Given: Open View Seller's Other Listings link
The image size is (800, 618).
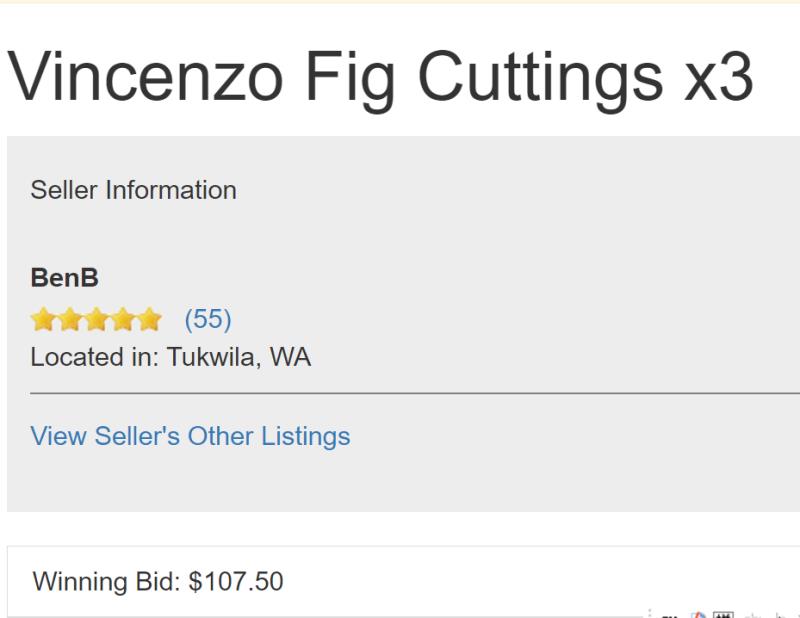Looking at the screenshot, I should 190,436.
